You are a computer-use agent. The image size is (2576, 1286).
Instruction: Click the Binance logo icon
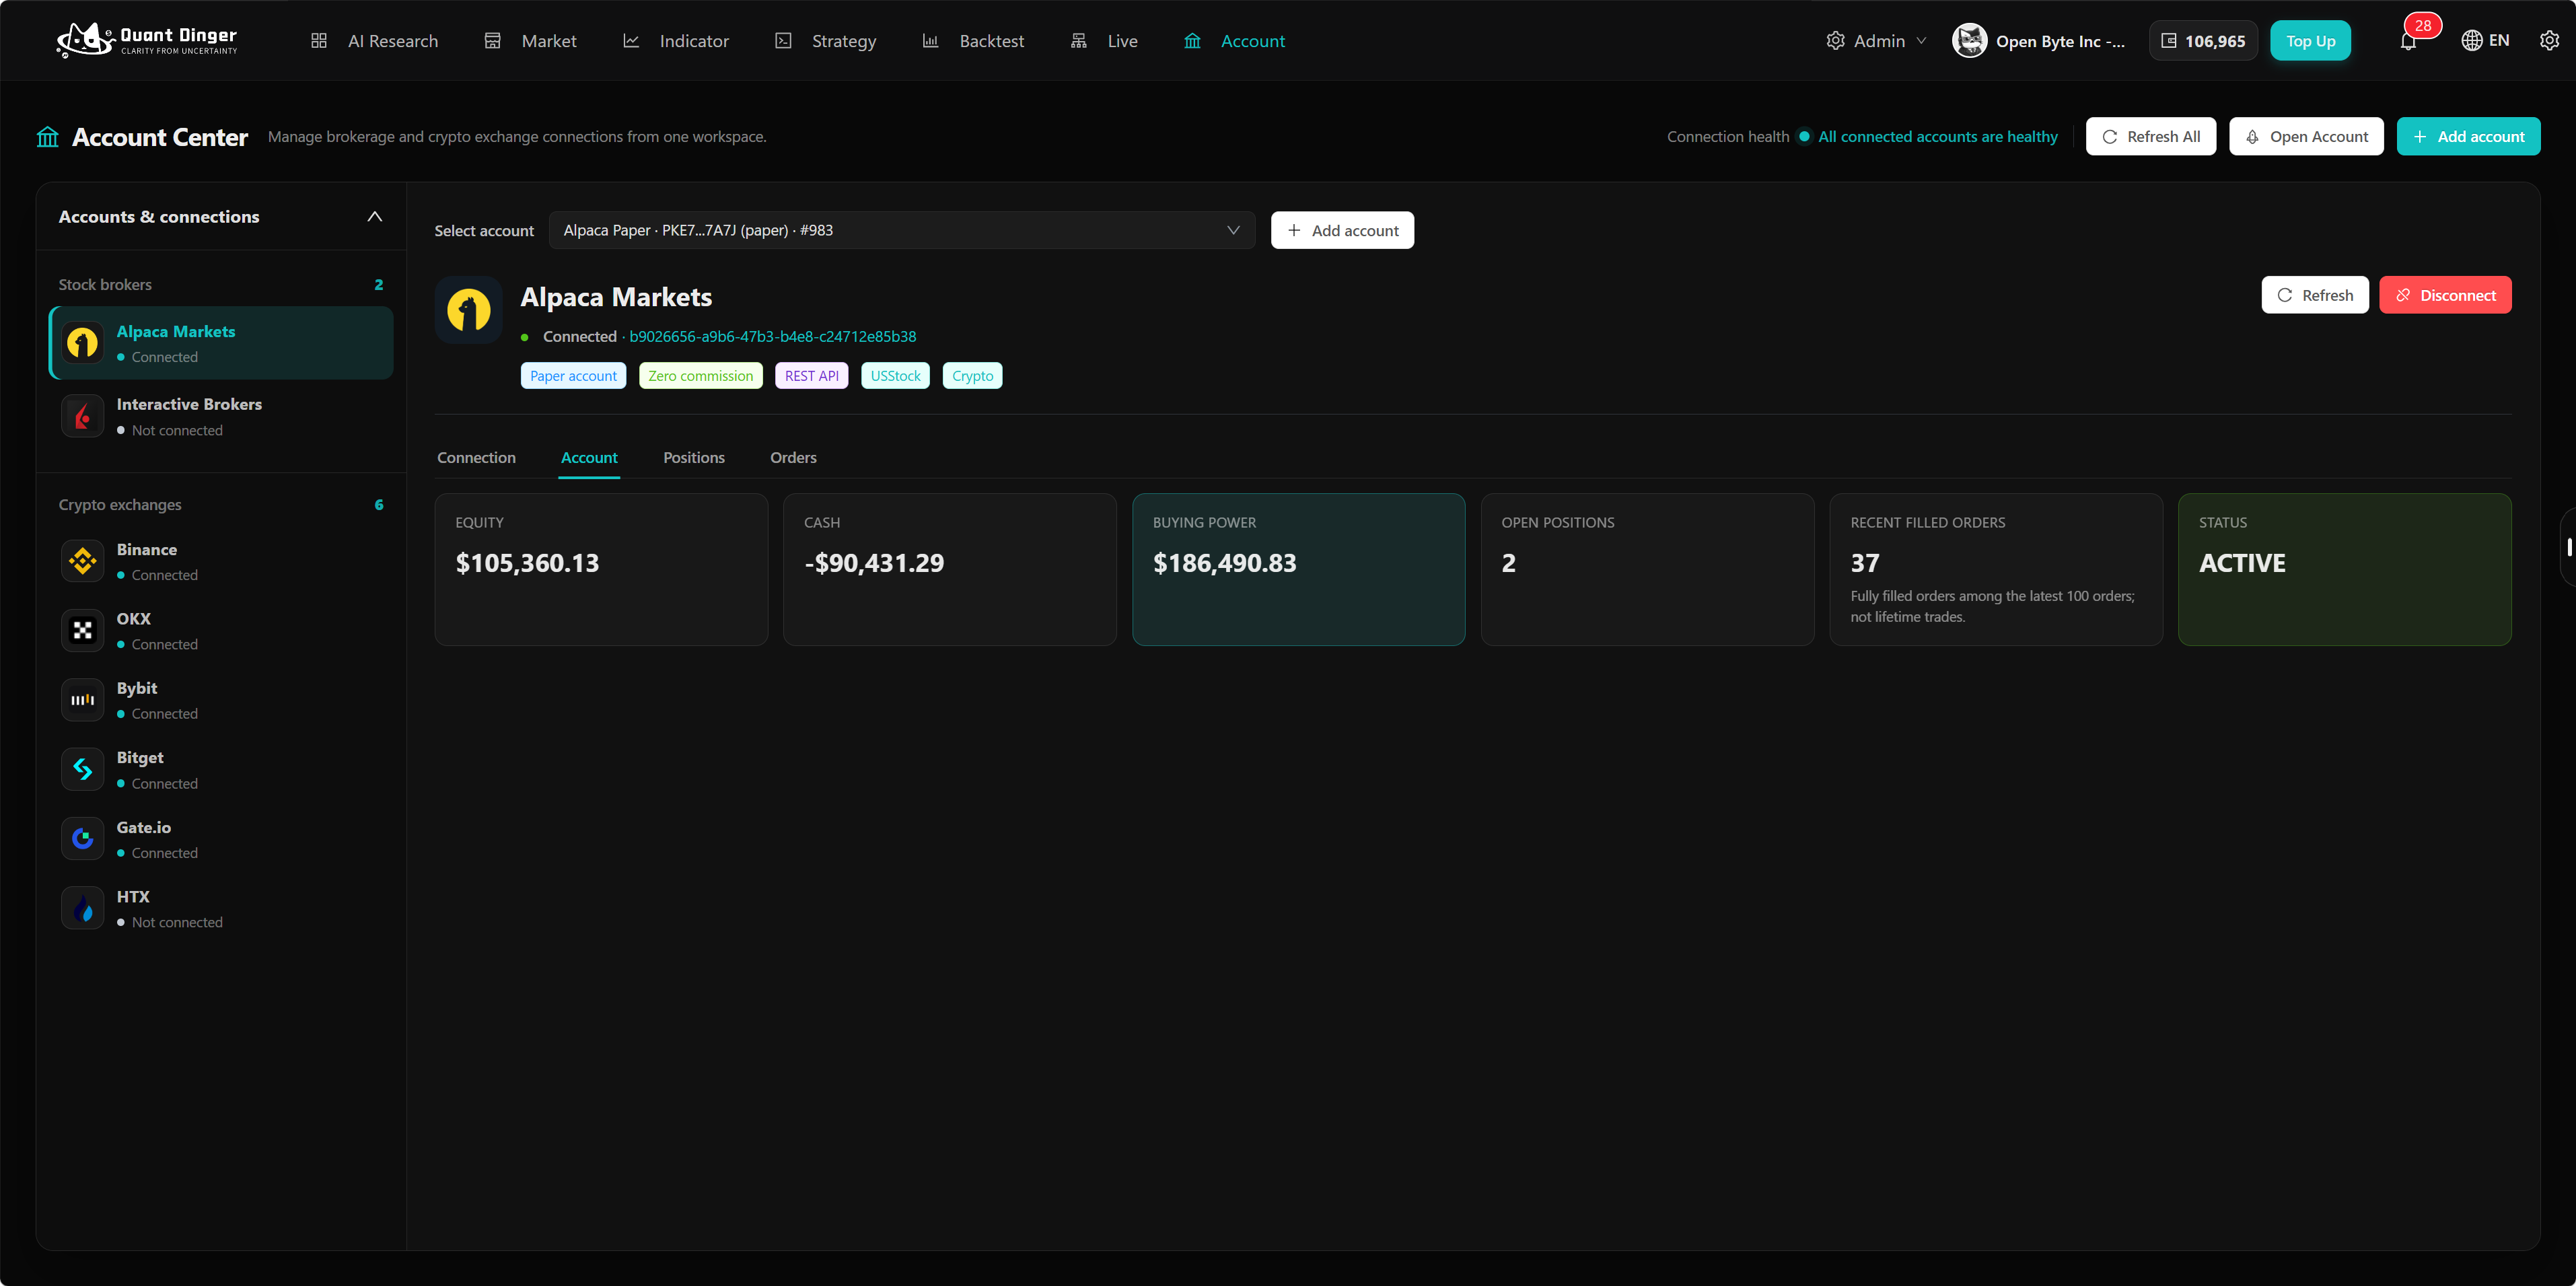(x=83, y=561)
